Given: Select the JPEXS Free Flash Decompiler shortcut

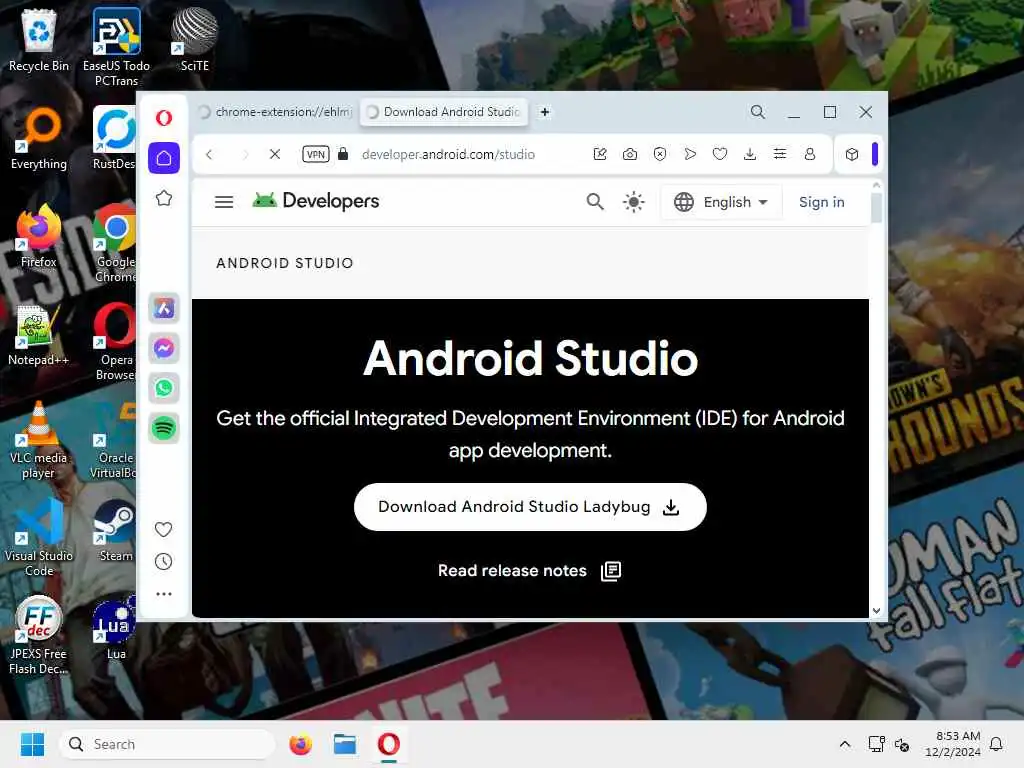Looking at the screenshot, I should click(x=39, y=636).
